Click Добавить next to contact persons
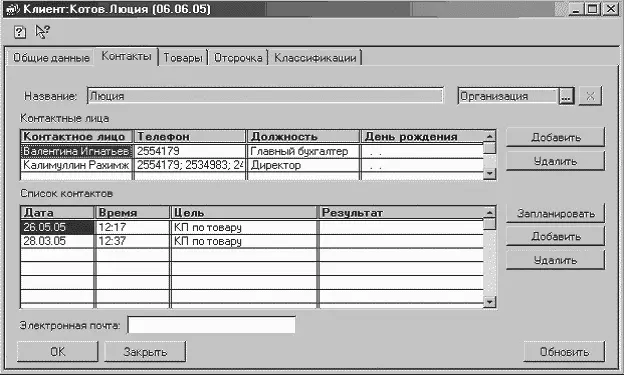Image resolution: width=624 pixels, height=375 pixels. coord(555,137)
